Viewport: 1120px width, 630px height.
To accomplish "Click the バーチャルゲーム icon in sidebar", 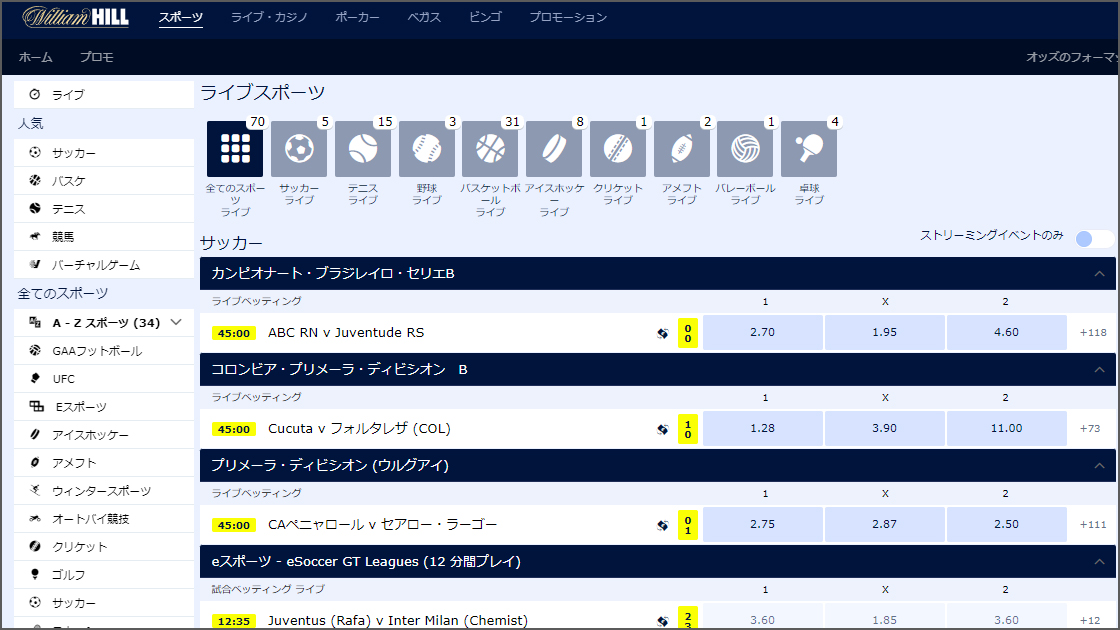I will (x=34, y=264).
